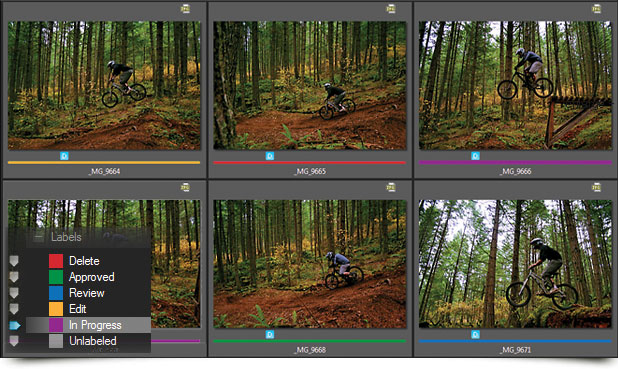This screenshot has height=369, width=618.
Task: Click the _MG_9664 filename text
Action: [x=104, y=171]
